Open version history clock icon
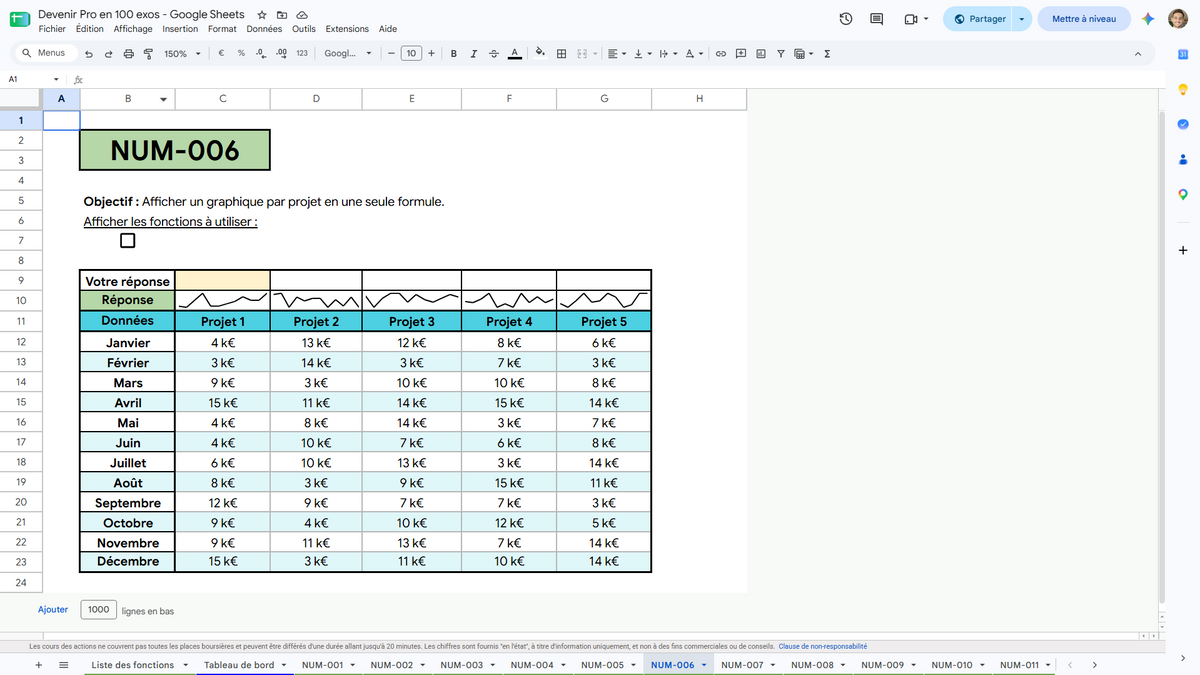Screen dimensions: 1200x675 point(846,19)
